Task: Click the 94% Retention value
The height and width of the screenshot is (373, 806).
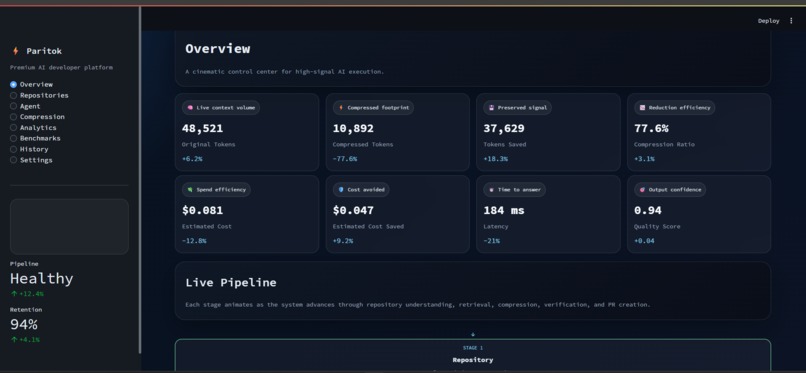Action: click(x=24, y=325)
